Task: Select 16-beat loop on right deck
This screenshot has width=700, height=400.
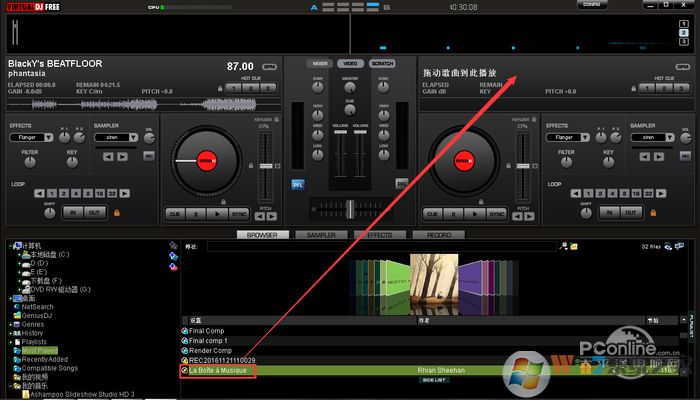Action: (636, 193)
